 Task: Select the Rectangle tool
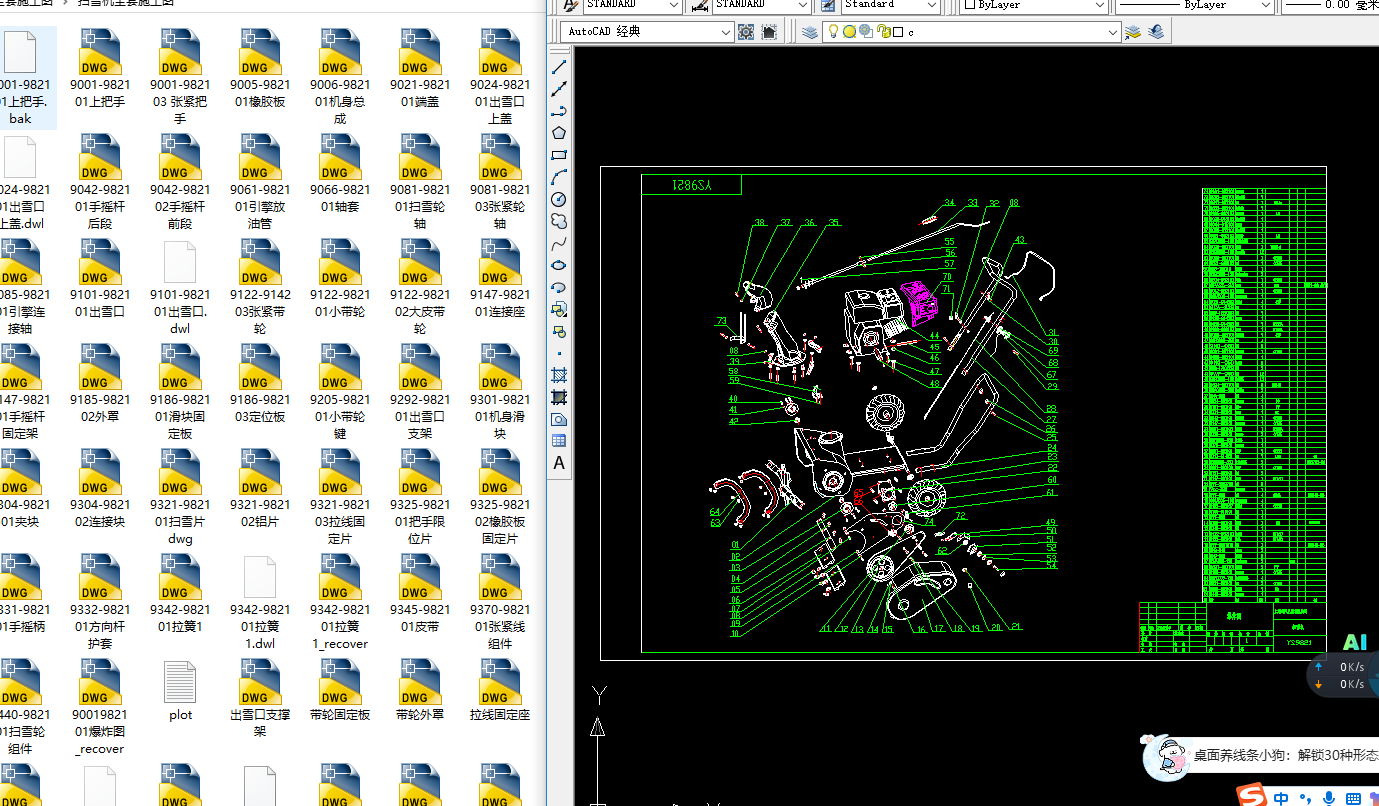(x=559, y=156)
